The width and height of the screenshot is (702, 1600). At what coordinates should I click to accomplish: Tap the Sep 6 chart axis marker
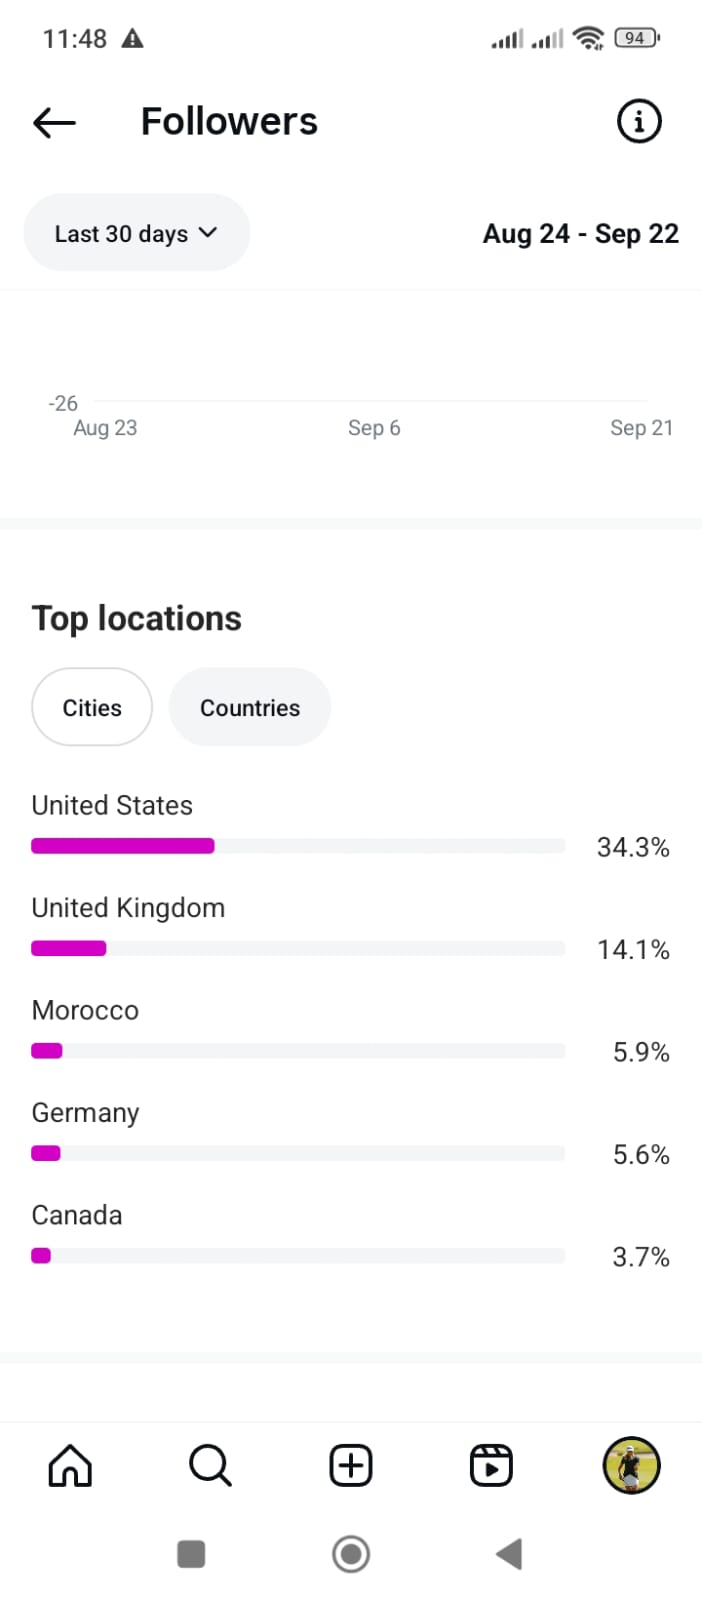tap(374, 428)
